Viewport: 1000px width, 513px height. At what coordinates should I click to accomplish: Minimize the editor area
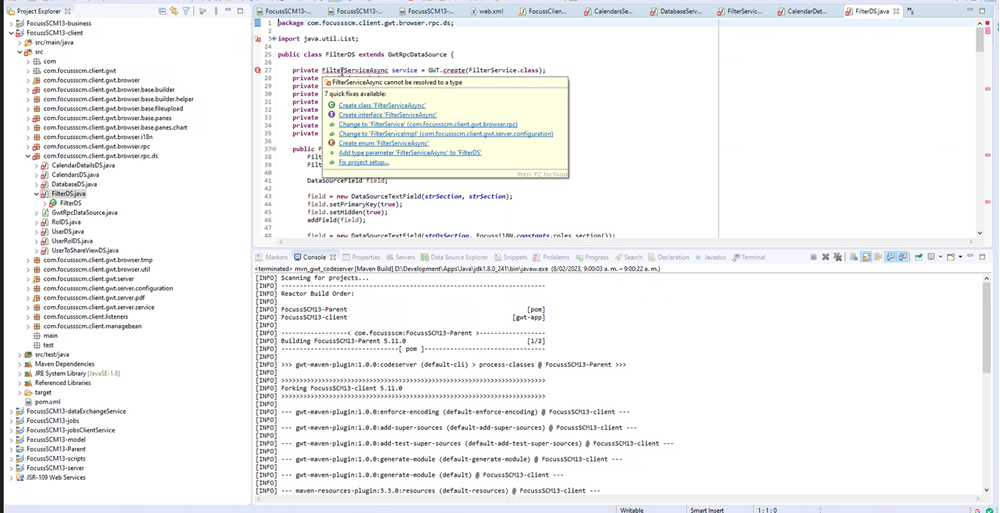970,10
